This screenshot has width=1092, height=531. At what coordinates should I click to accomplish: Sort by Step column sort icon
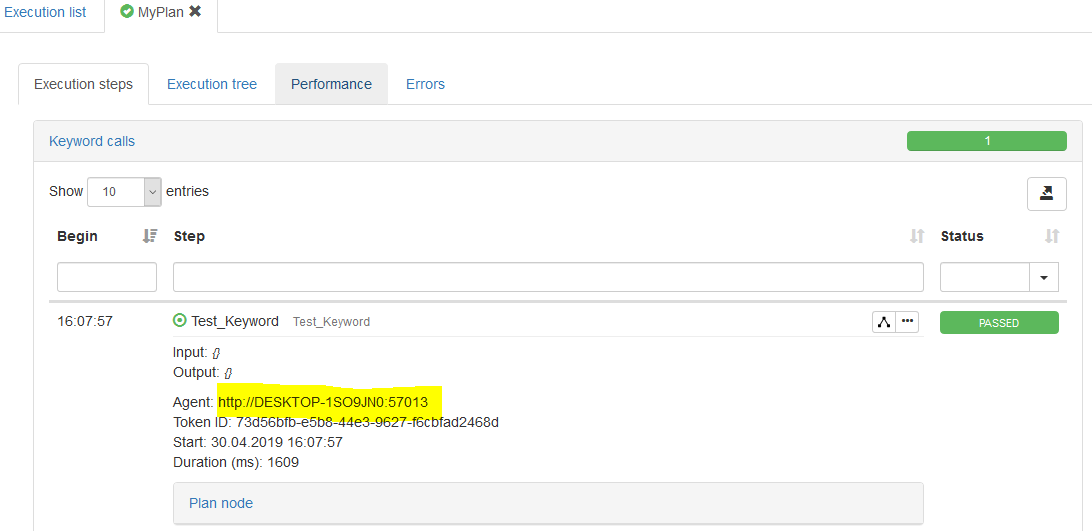tap(917, 236)
